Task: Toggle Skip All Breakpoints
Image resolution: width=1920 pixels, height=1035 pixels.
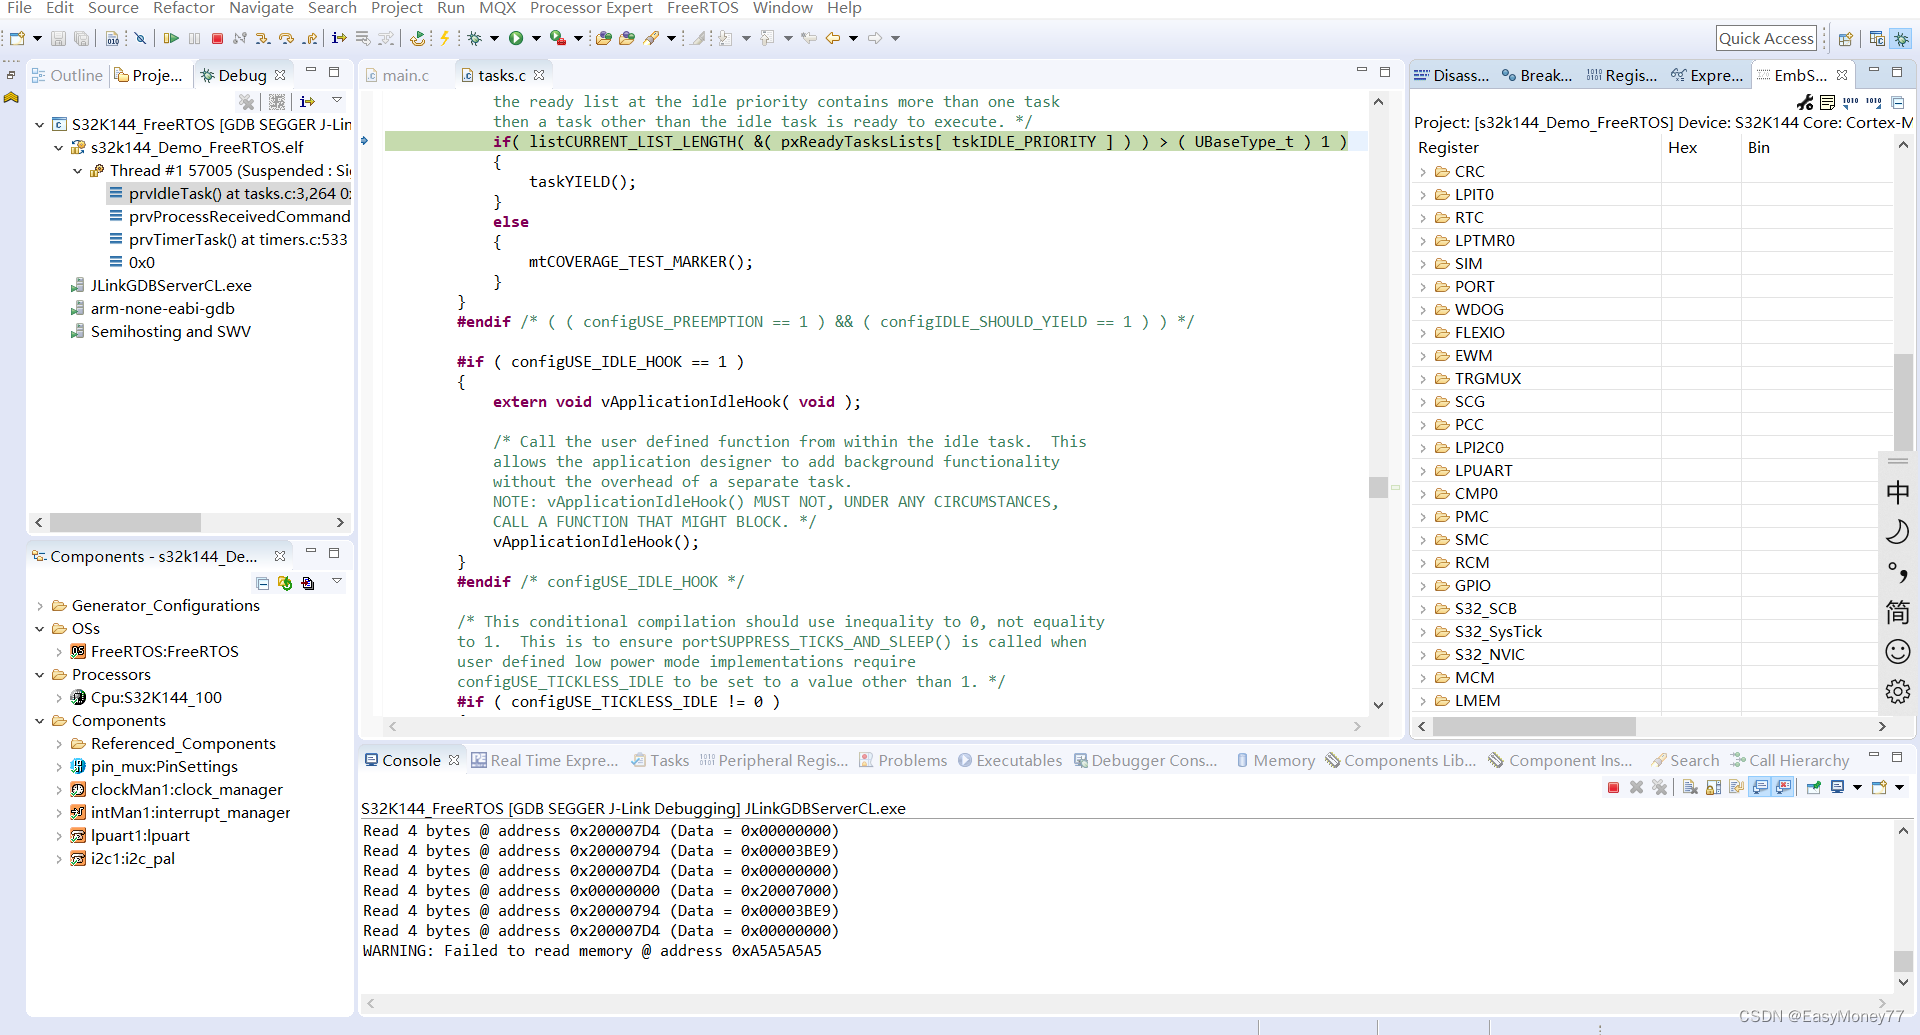Action: [139, 38]
